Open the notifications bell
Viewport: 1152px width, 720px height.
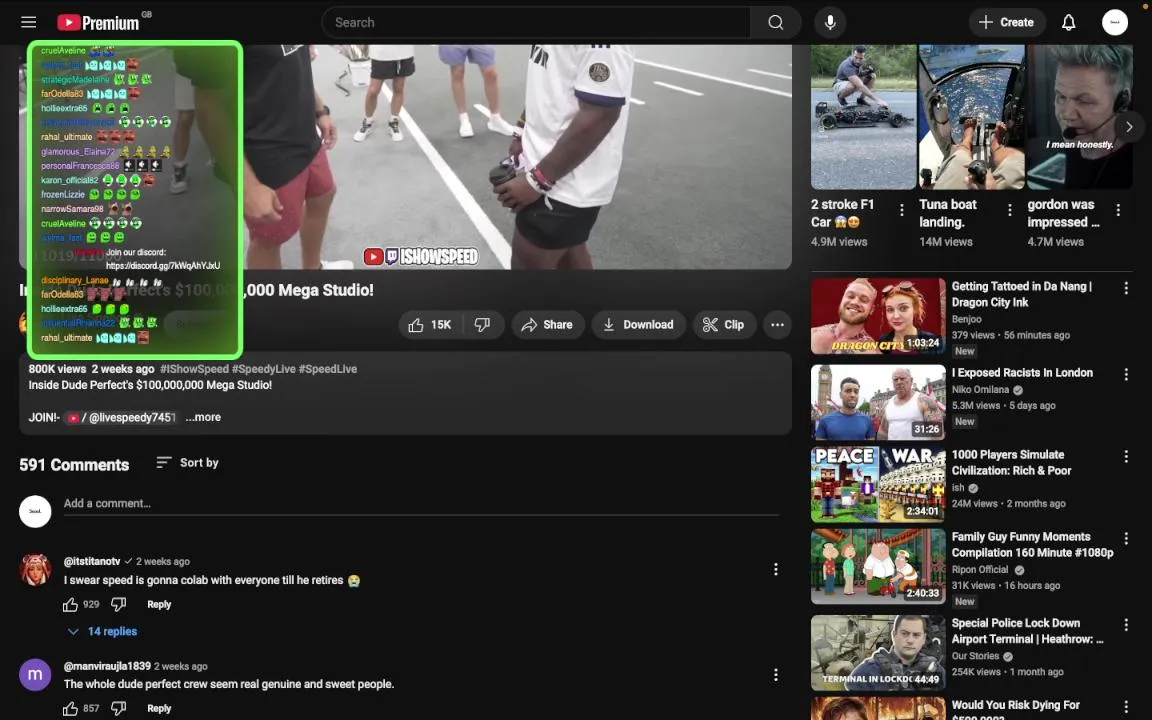1068,22
